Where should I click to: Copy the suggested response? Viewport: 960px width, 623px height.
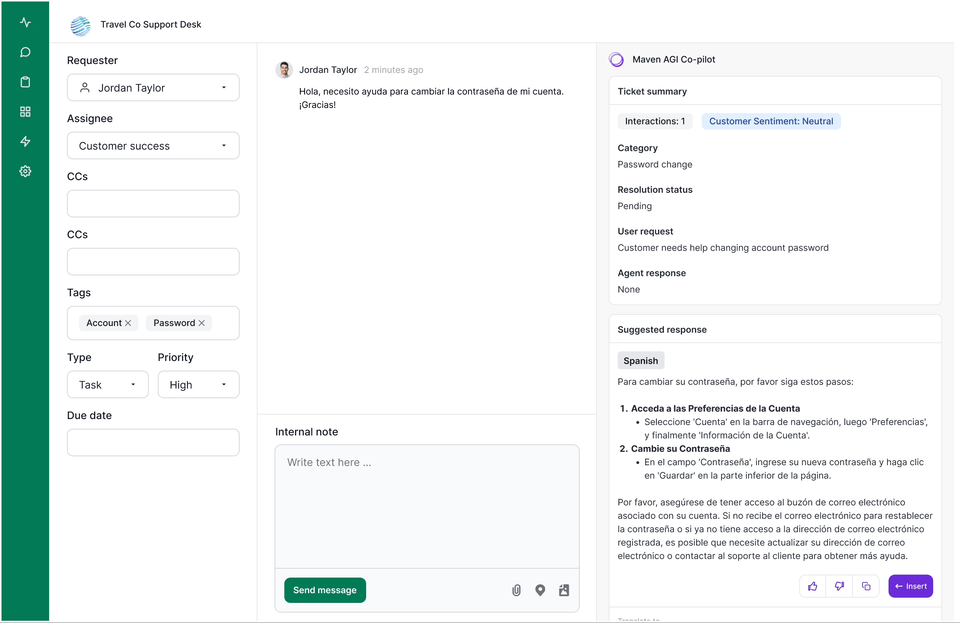pos(866,586)
